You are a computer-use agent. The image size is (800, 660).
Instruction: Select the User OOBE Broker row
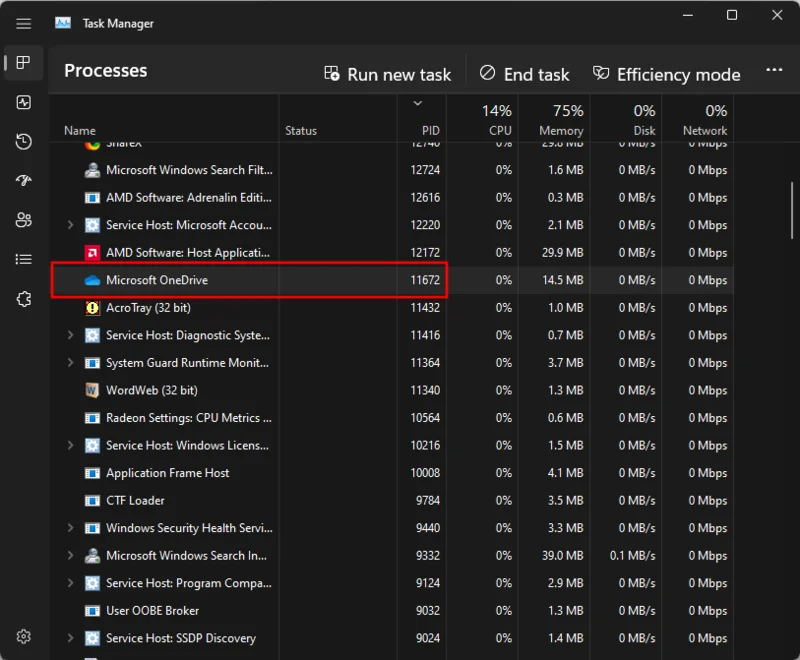[392, 611]
